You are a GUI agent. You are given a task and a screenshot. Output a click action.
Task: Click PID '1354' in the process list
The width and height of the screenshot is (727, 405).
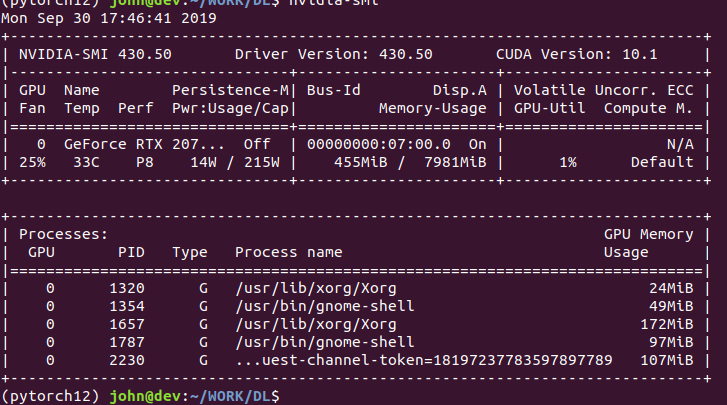pyautogui.click(x=127, y=306)
